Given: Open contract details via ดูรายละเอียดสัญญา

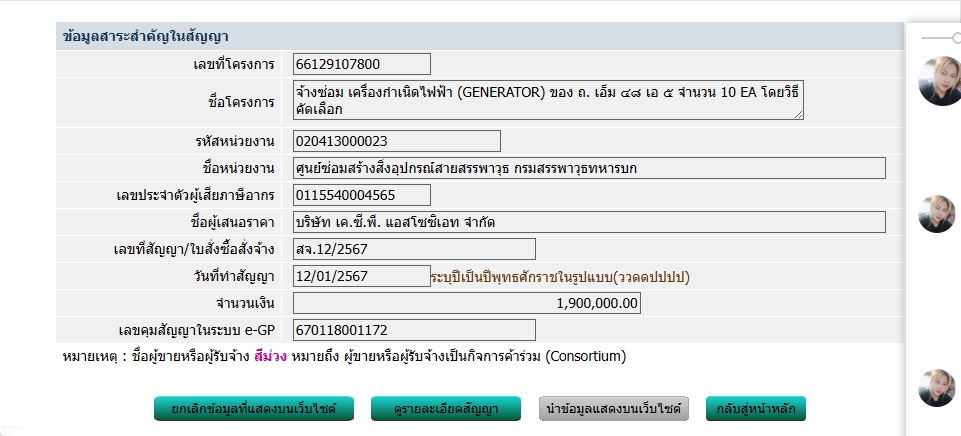Looking at the screenshot, I should point(446,409).
